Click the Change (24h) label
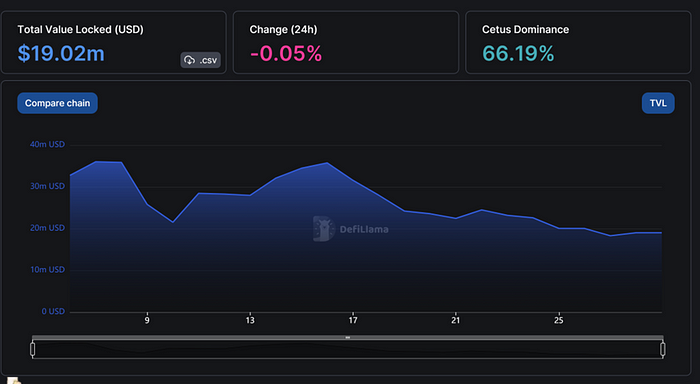700x384 pixels. 283,29
